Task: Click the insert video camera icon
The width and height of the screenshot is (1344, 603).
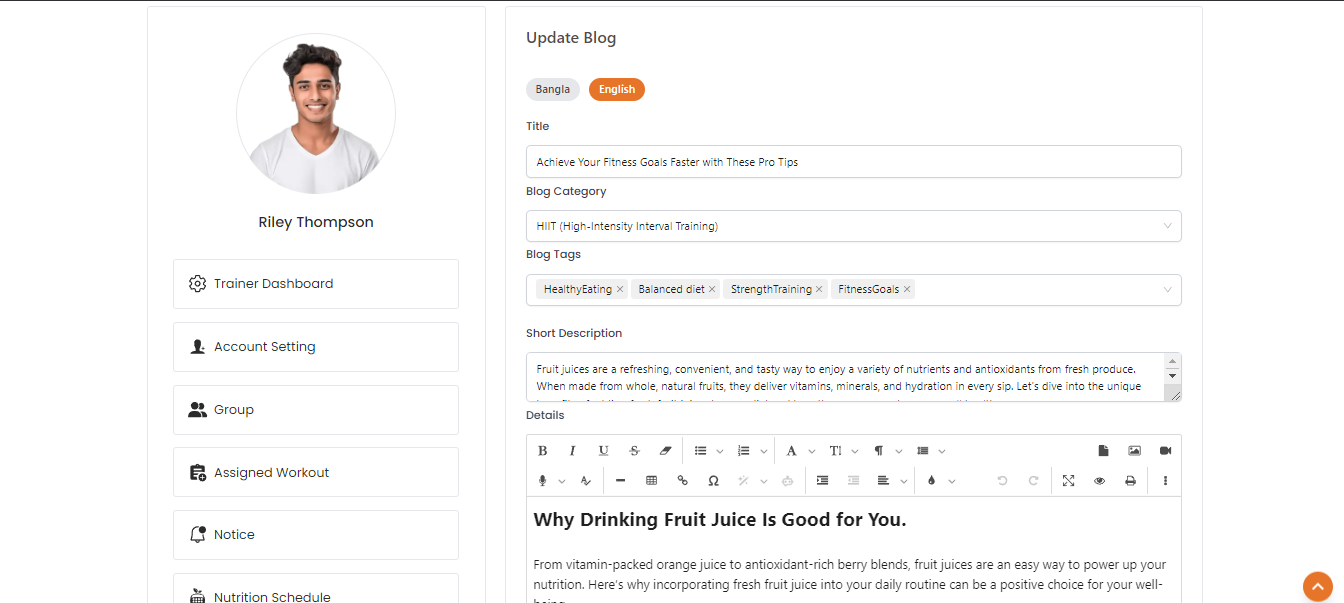Action: [1165, 451]
